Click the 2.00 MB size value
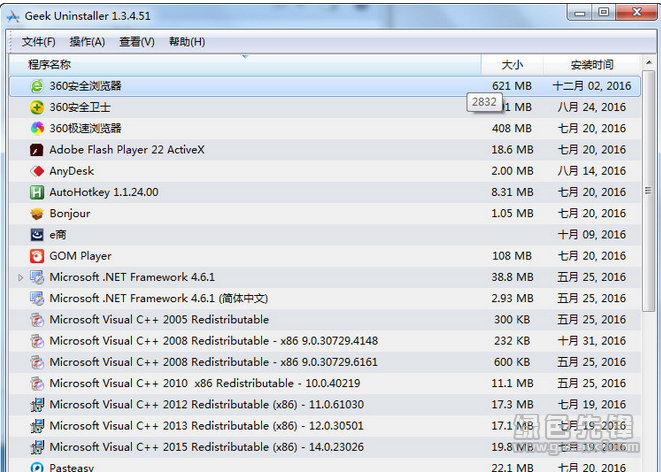The image size is (661, 472). click(x=512, y=171)
